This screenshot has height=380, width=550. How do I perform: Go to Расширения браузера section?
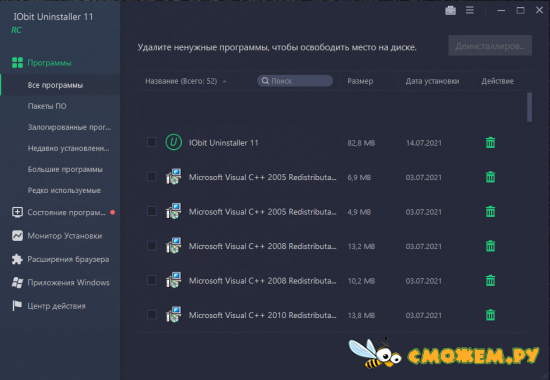tap(68, 259)
